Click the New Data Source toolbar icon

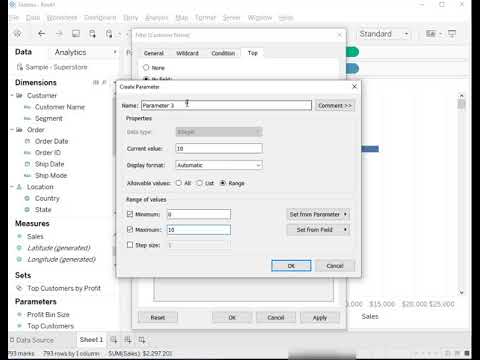click(92, 34)
